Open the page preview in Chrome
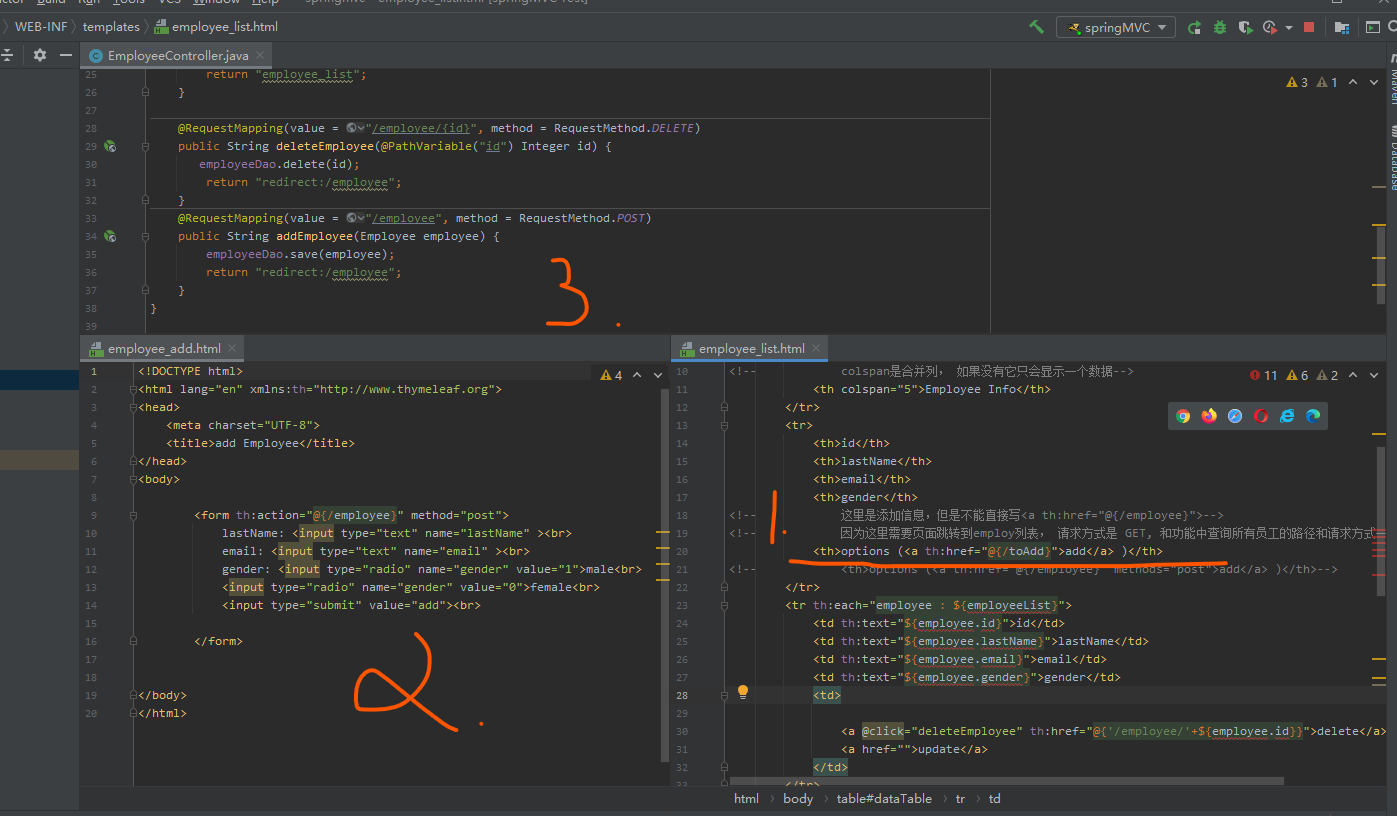 1183,416
